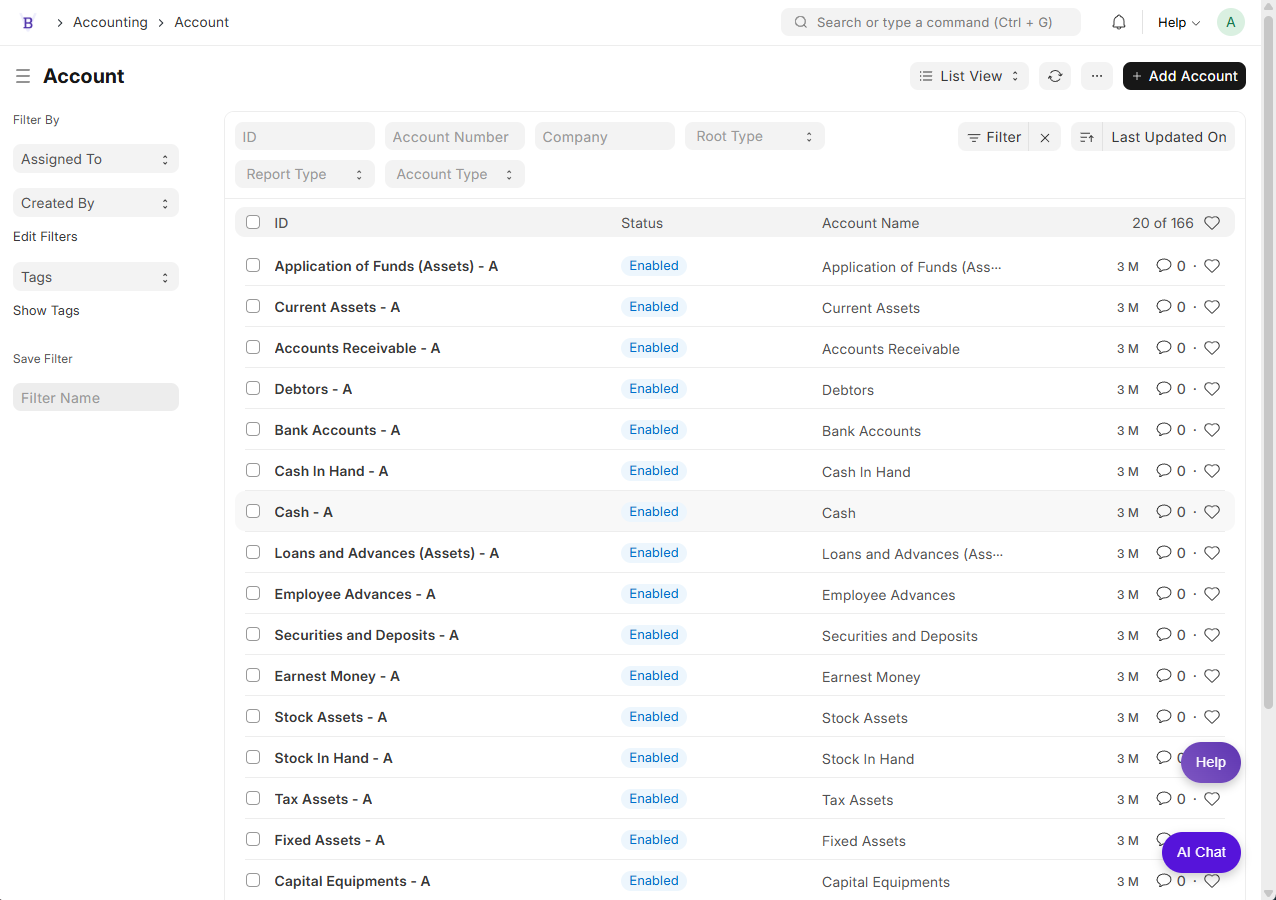Toggle the sidebar hamburger icon
Screen dimensions: 1276x900
pos(23,76)
